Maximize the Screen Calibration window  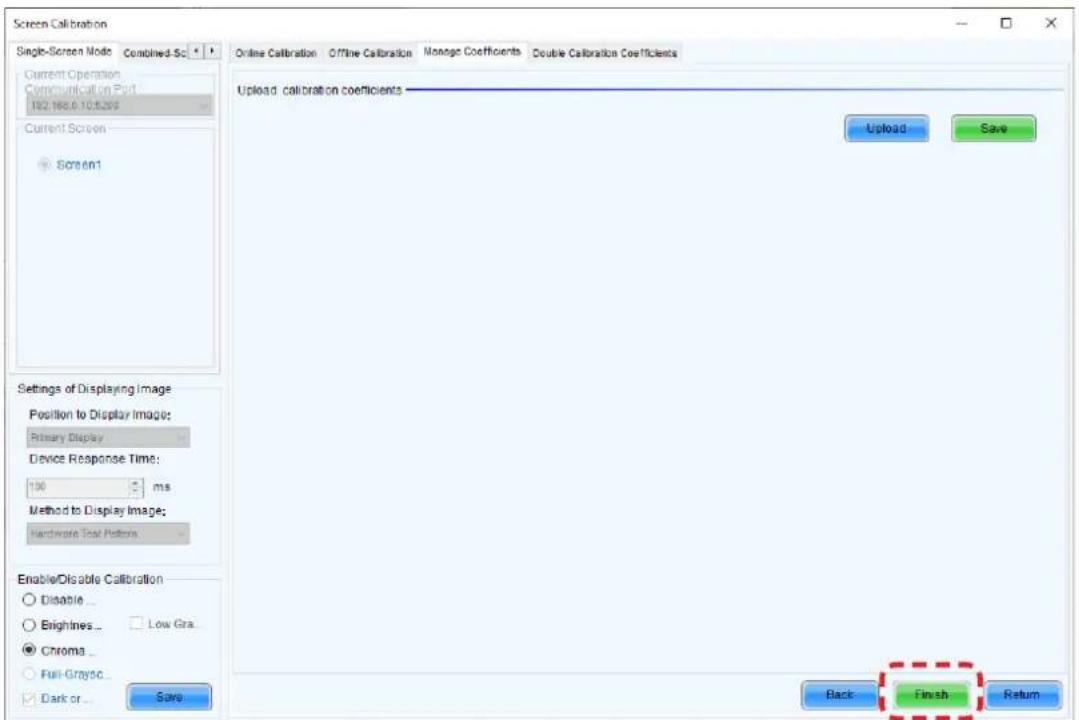[x=1006, y=23]
